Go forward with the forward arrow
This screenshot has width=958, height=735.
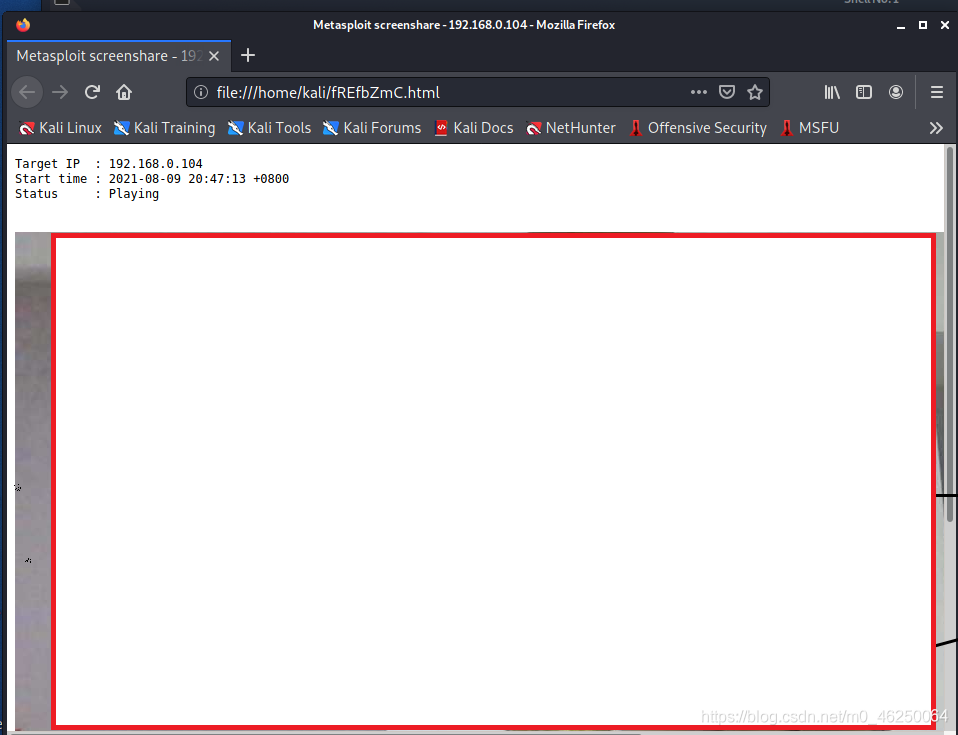click(60, 92)
